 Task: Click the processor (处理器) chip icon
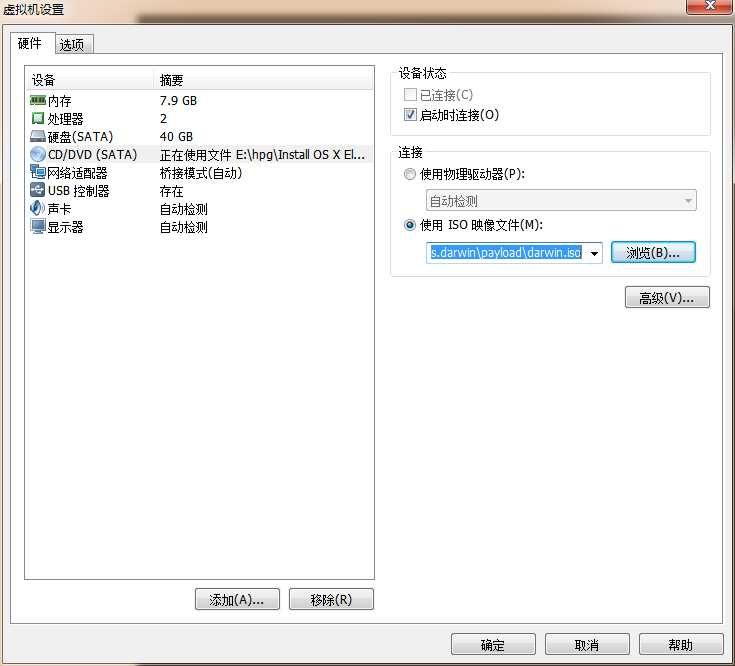point(38,118)
